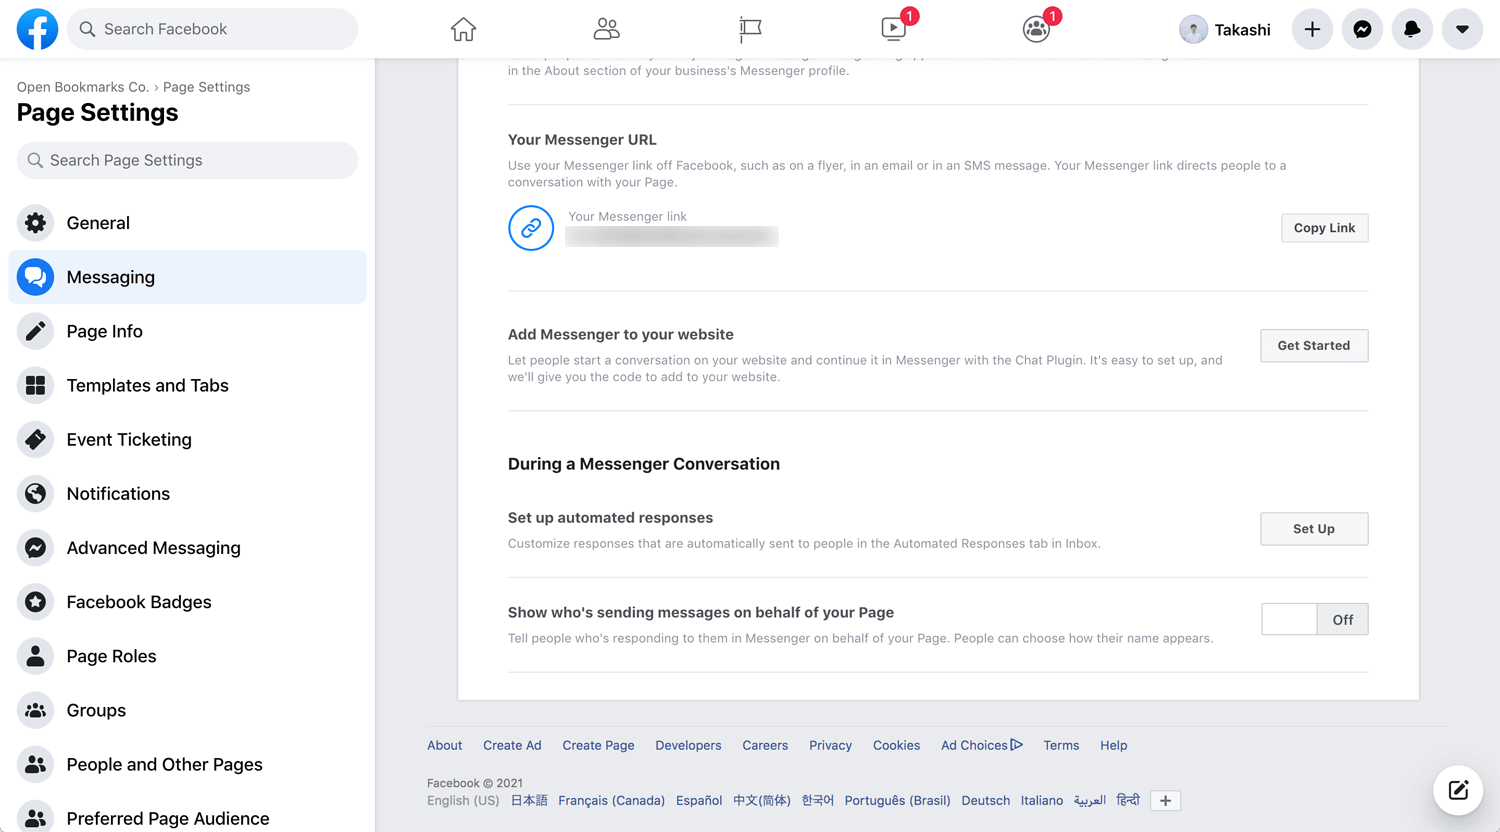Click the Facebook Badges star icon
The height and width of the screenshot is (832, 1500).
(35, 601)
